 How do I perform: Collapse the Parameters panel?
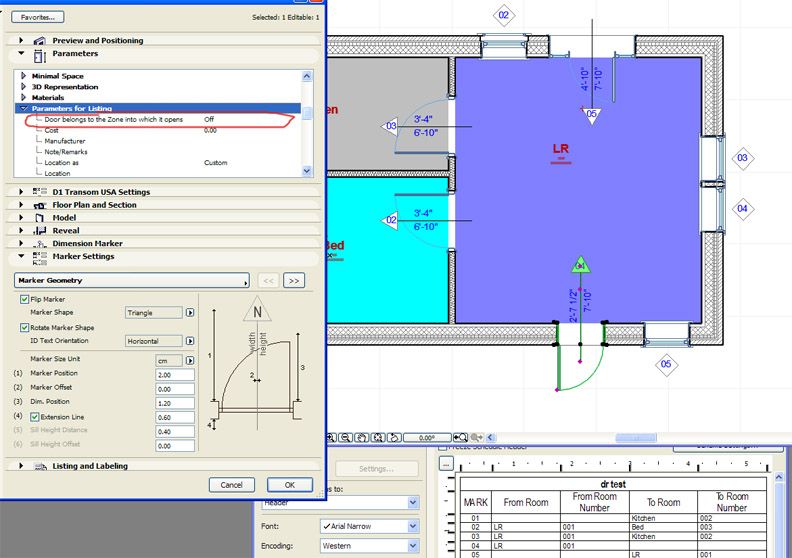(x=21, y=53)
